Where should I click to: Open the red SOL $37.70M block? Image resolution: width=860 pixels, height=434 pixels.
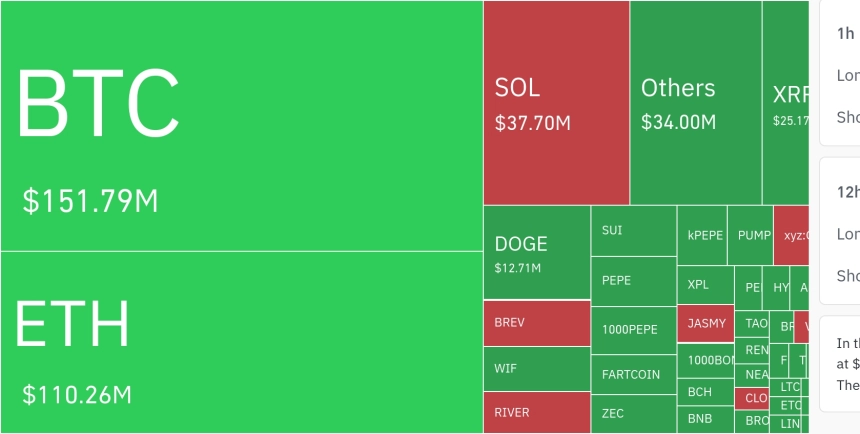(x=556, y=103)
